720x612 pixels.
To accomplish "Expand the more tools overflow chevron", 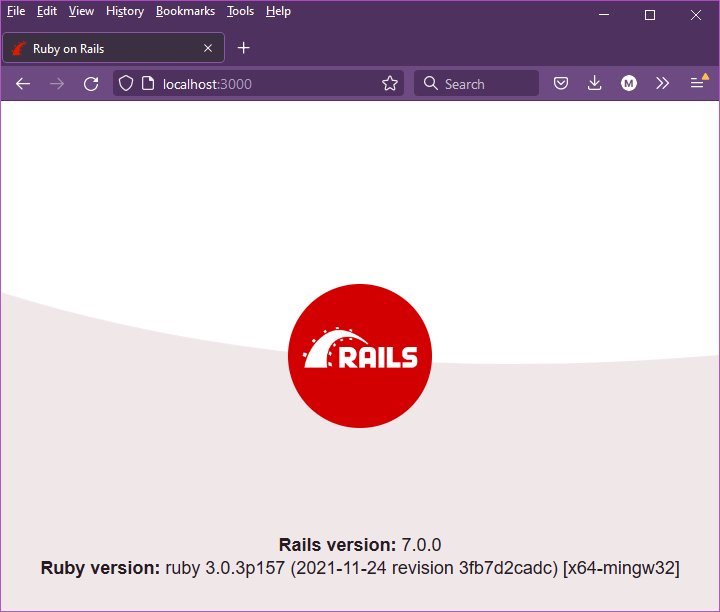I will [662, 84].
